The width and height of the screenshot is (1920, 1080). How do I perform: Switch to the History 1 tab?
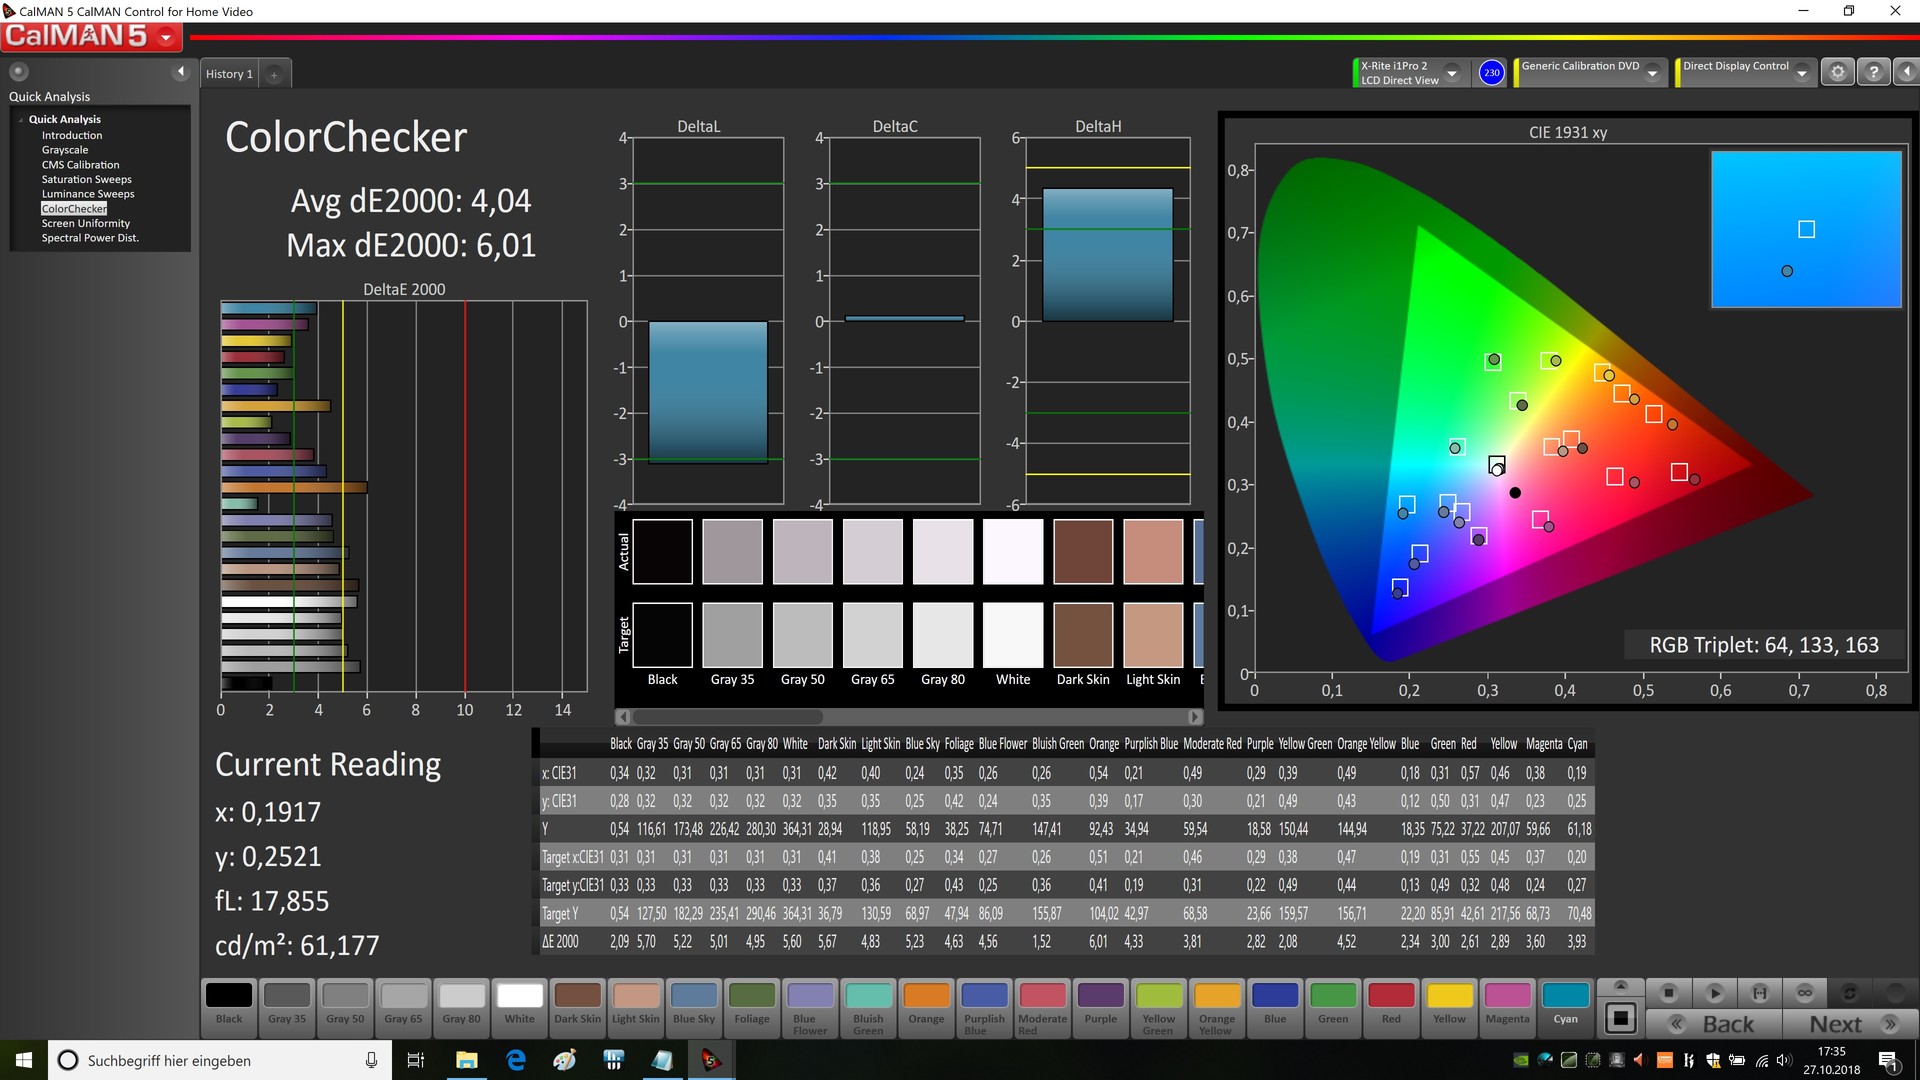coord(229,74)
